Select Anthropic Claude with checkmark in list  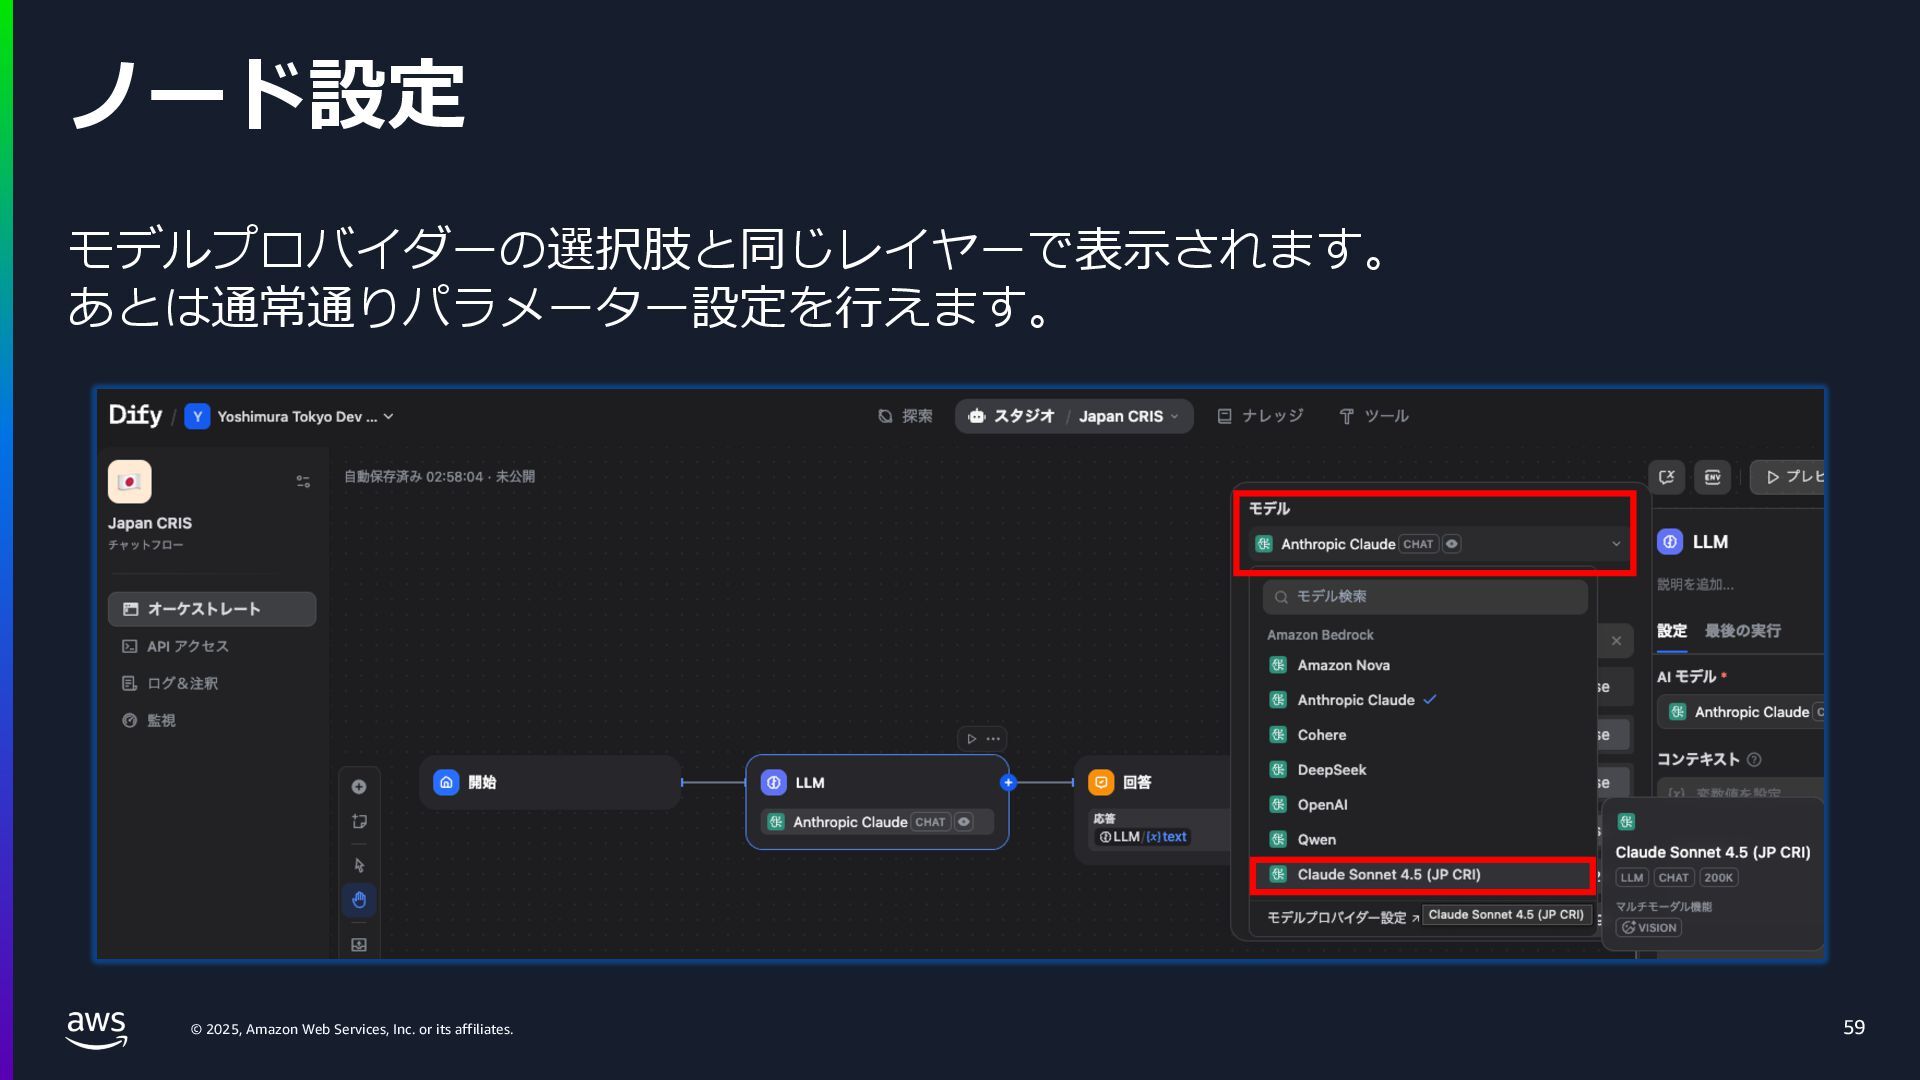(1355, 700)
